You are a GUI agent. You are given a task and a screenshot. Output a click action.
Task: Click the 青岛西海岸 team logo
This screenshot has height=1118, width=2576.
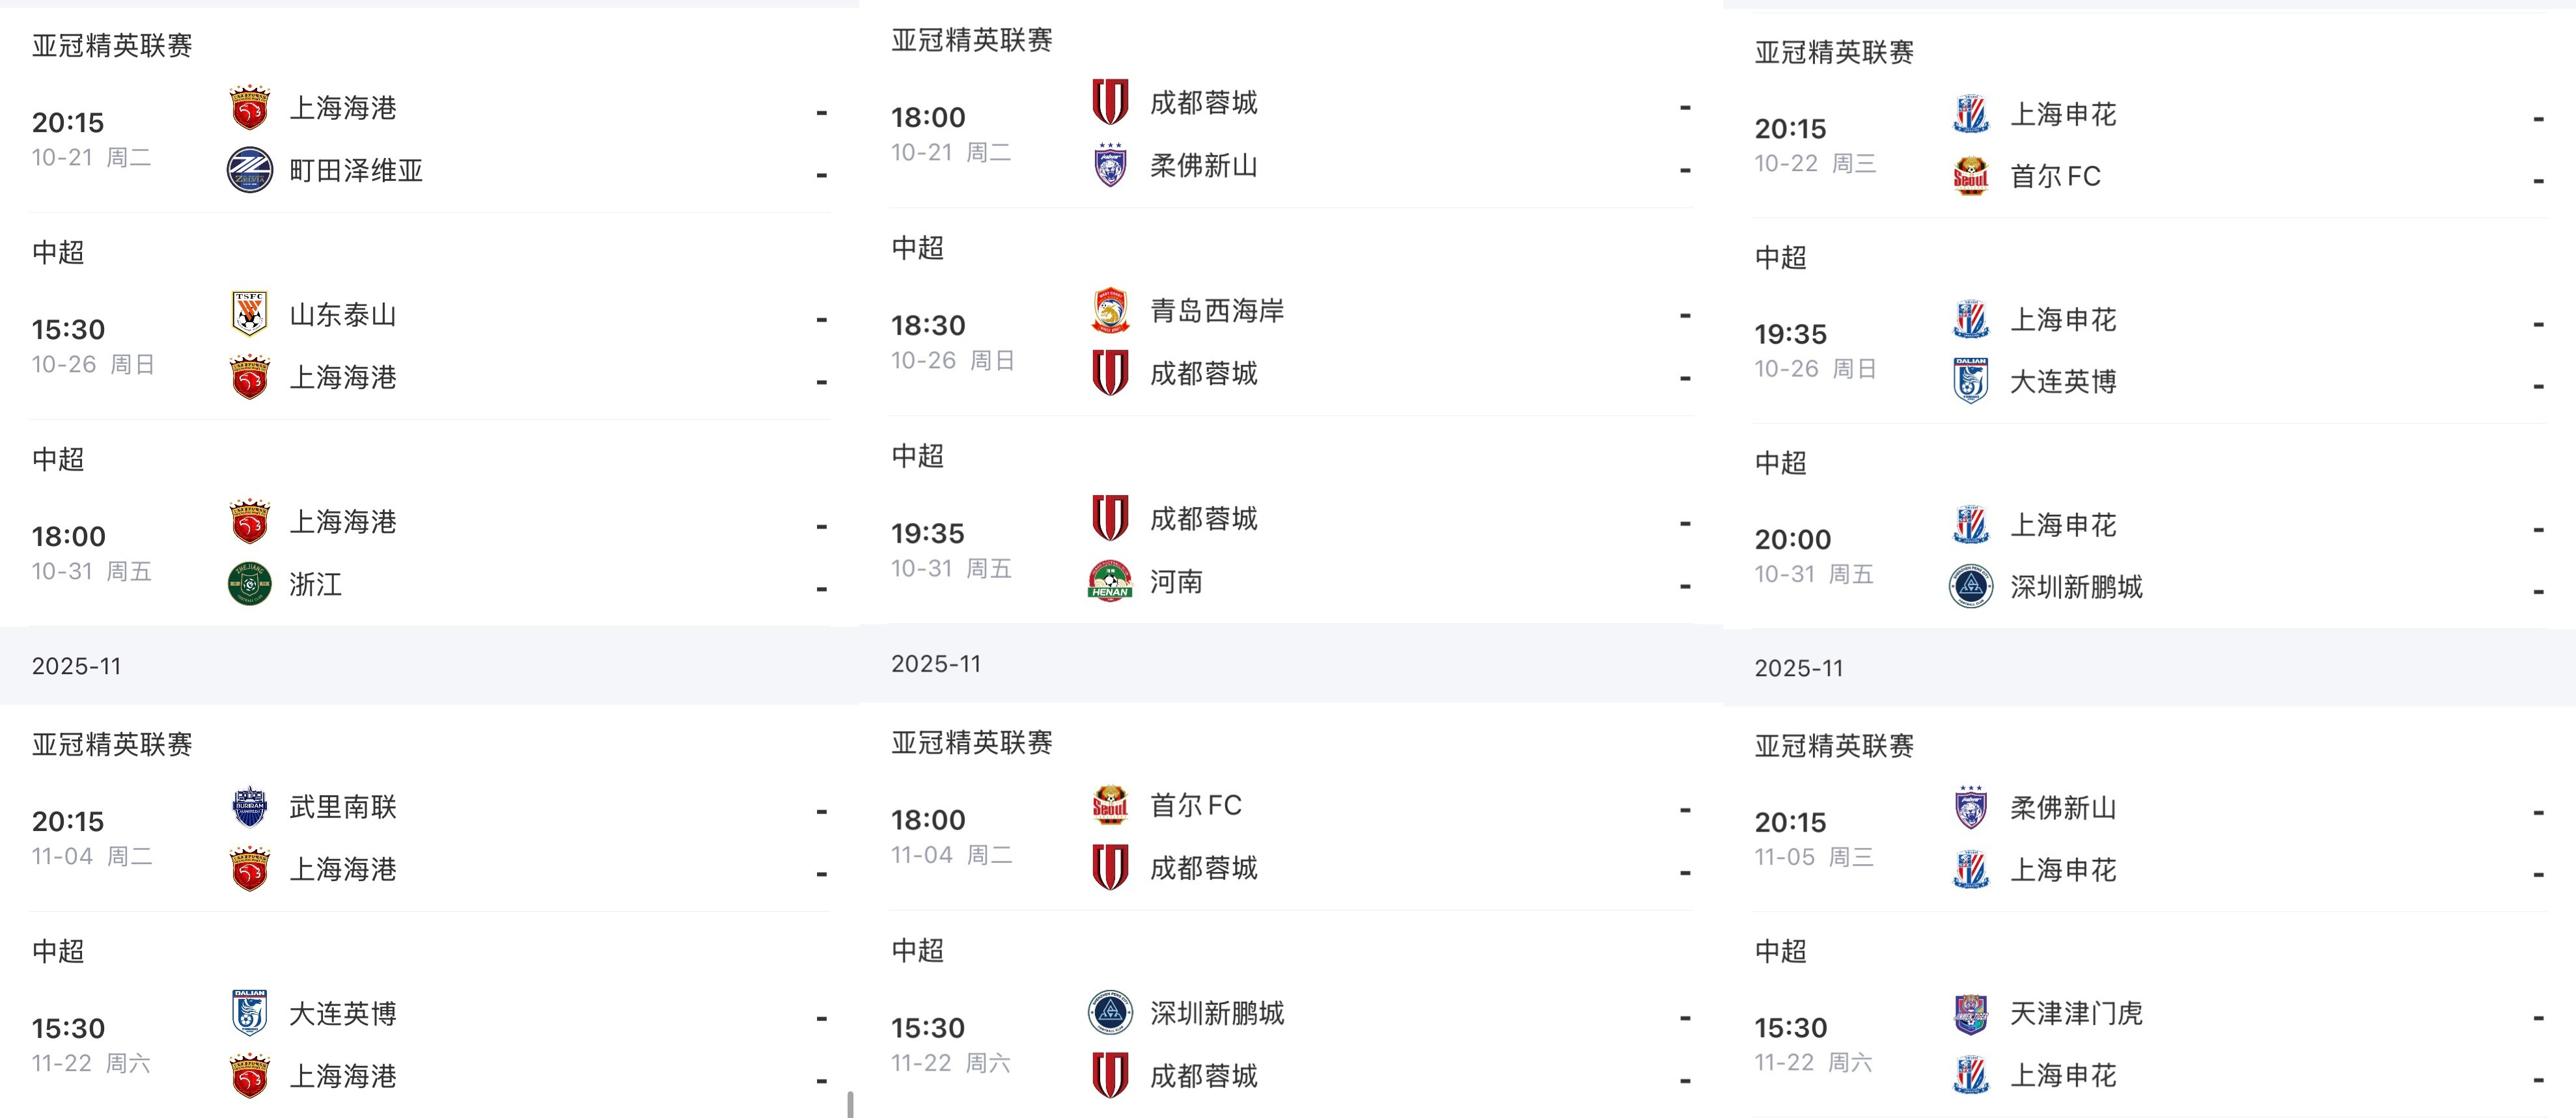coord(1110,311)
